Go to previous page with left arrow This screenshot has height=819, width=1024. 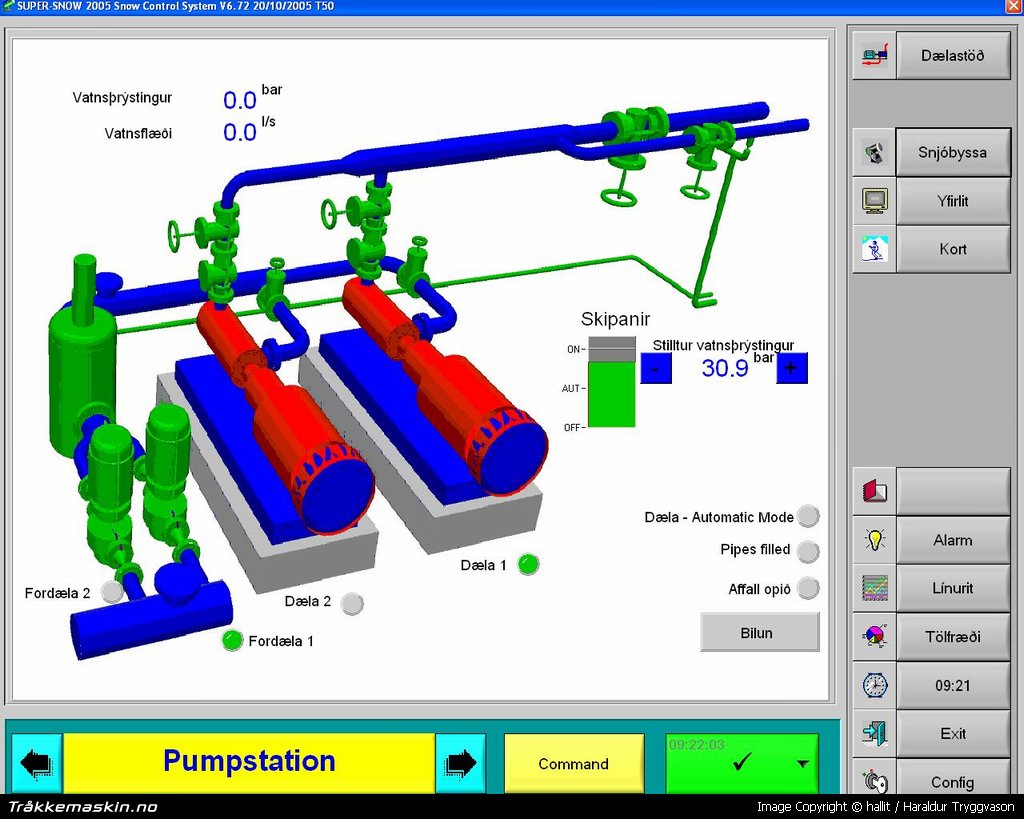pyautogui.click(x=36, y=764)
